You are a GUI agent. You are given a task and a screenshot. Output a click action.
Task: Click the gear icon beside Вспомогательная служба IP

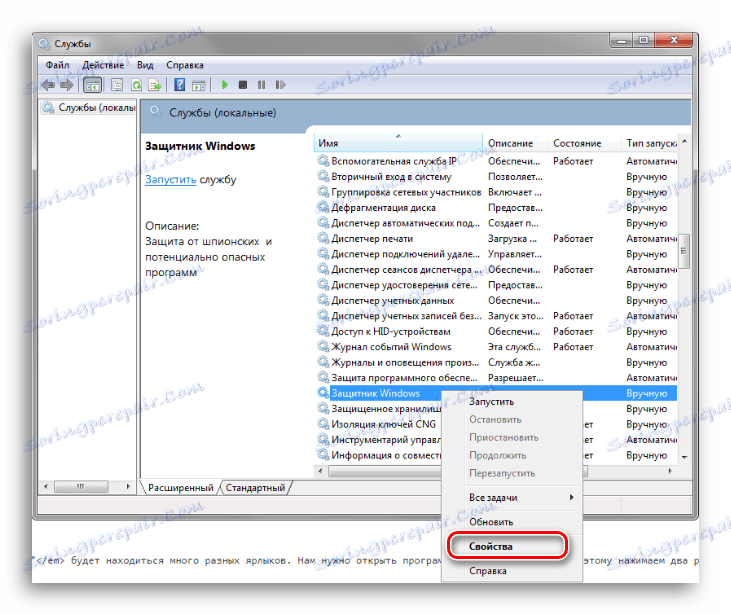coord(323,161)
